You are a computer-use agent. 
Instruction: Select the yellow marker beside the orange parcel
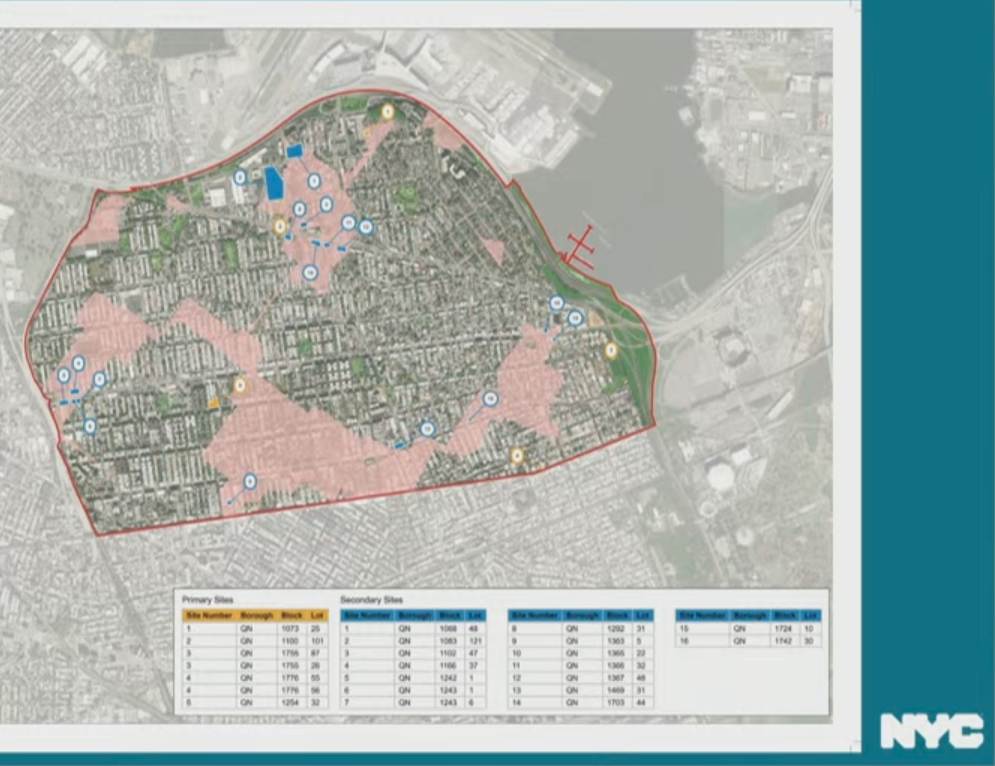(240, 384)
